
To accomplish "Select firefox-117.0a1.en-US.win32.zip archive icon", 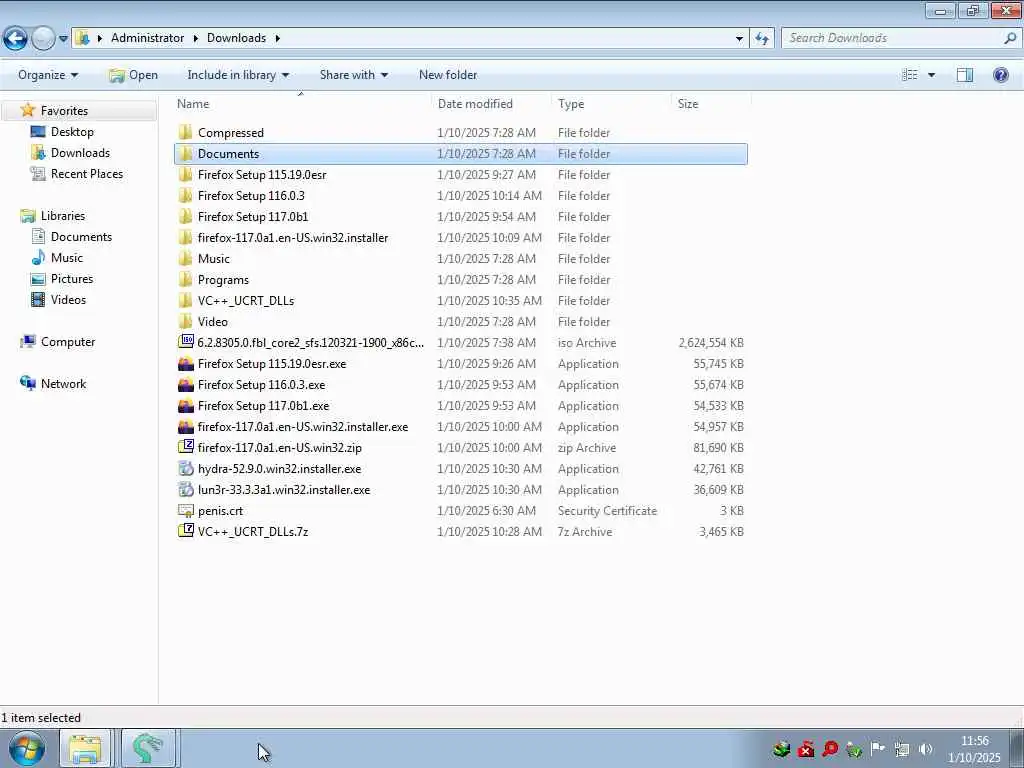I will 185,447.
